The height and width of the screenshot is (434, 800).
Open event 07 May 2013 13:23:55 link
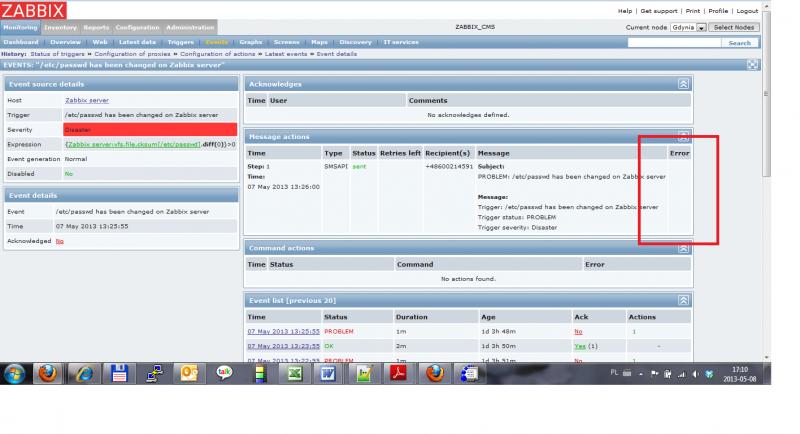[x=284, y=346]
